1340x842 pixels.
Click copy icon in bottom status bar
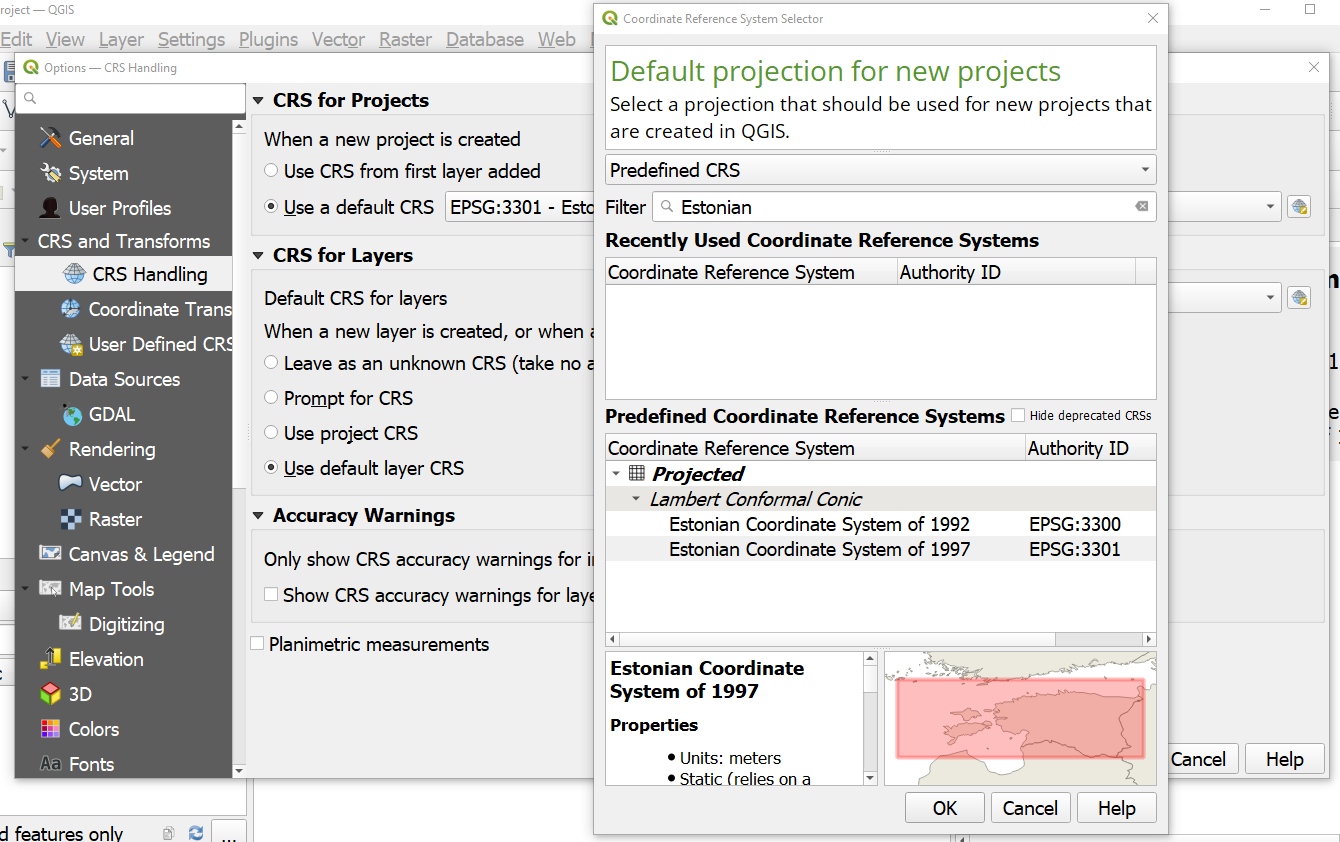pyautogui.click(x=169, y=832)
